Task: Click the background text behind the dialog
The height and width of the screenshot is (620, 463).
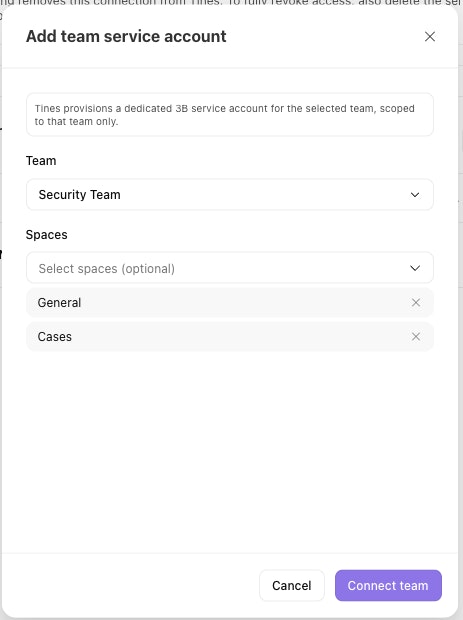Action: click(x=231, y=2)
